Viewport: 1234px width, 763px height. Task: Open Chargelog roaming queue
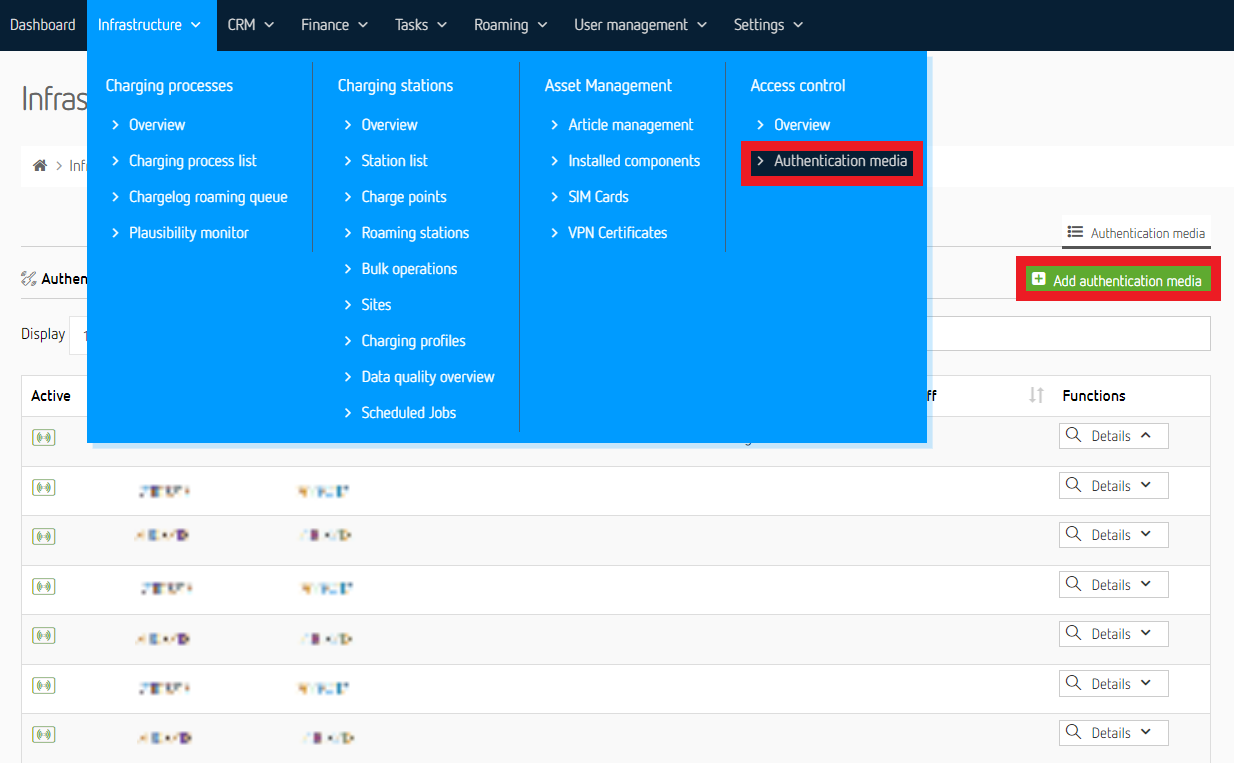coord(208,197)
